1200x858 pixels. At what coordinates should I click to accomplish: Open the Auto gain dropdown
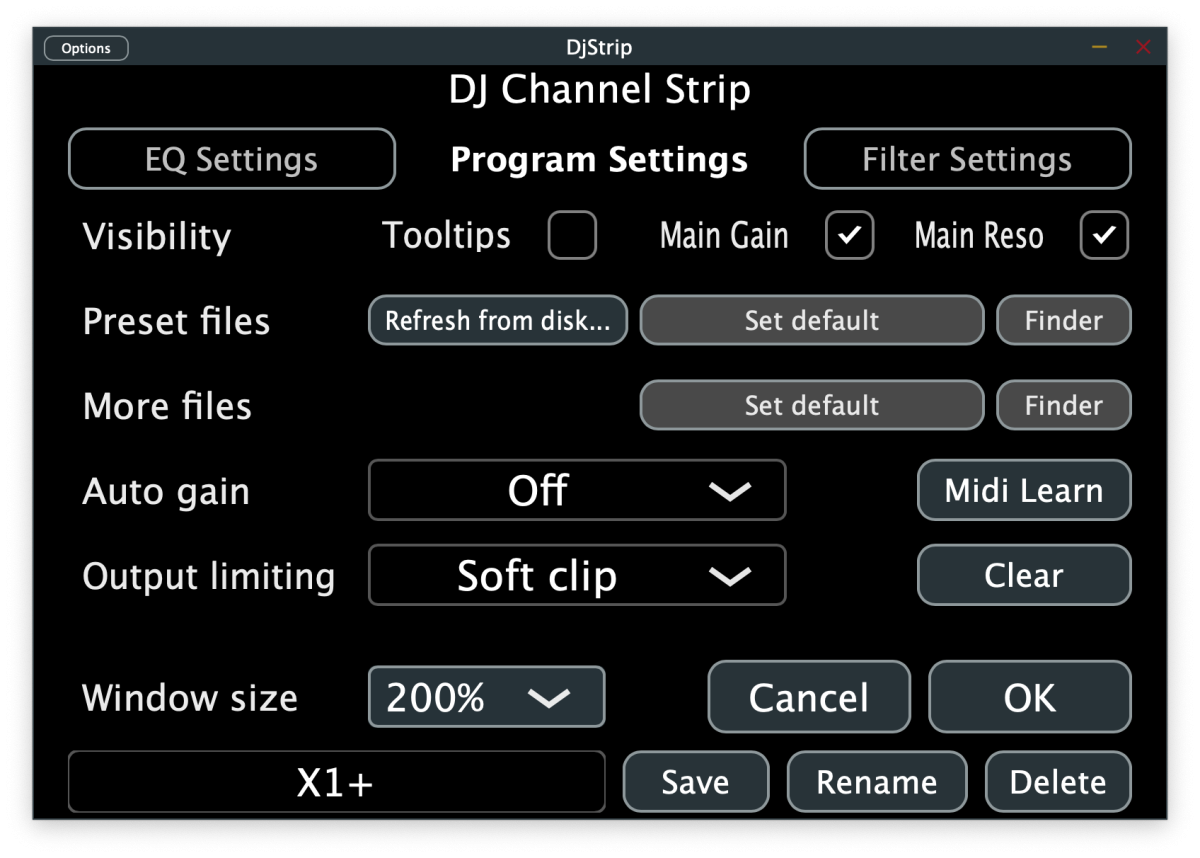(x=577, y=490)
